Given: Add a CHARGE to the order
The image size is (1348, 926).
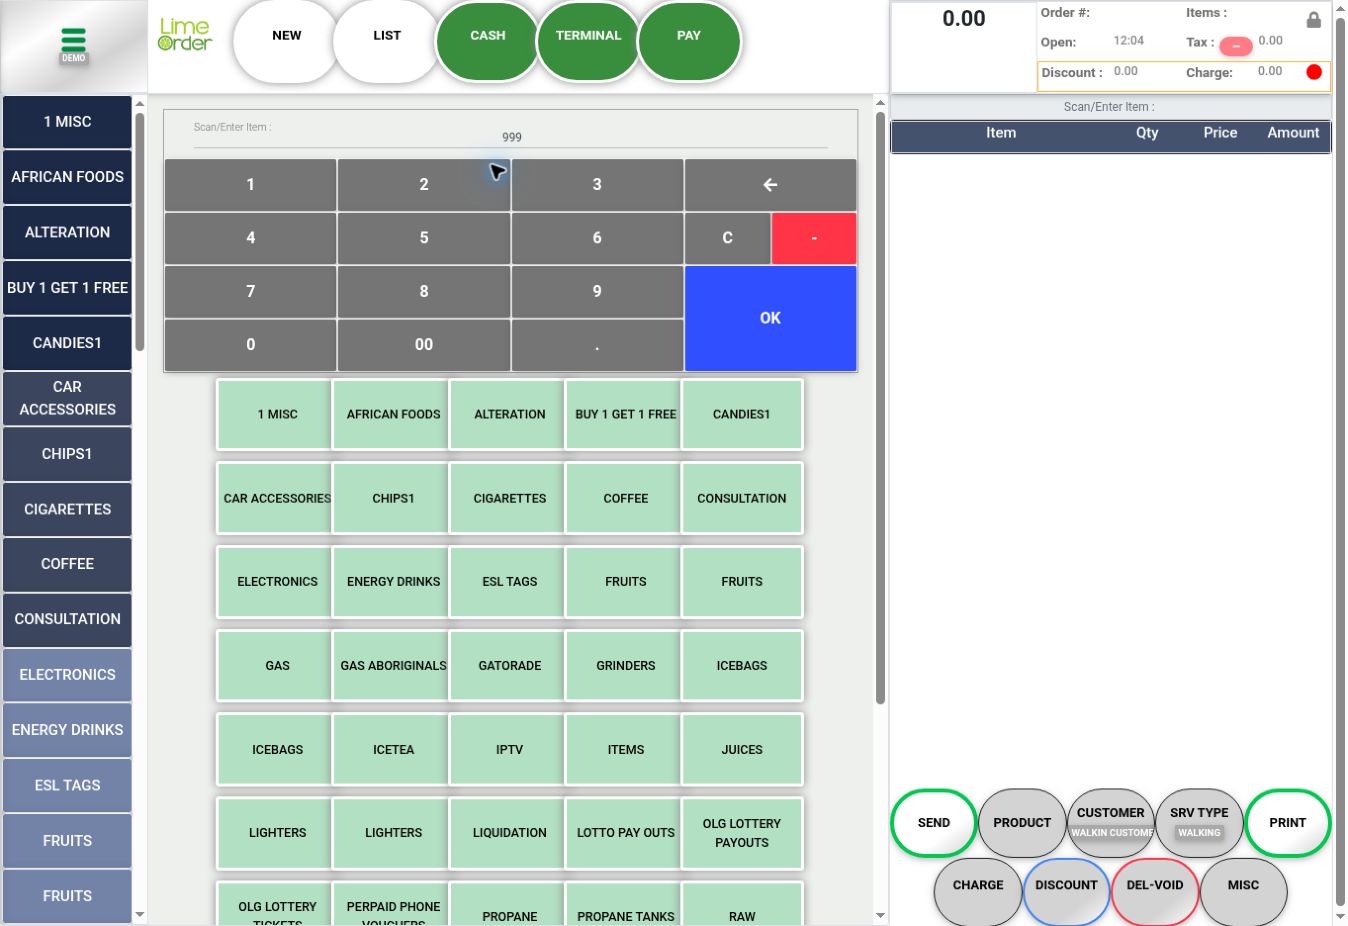Looking at the screenshot, I should [x=978, y=891].
